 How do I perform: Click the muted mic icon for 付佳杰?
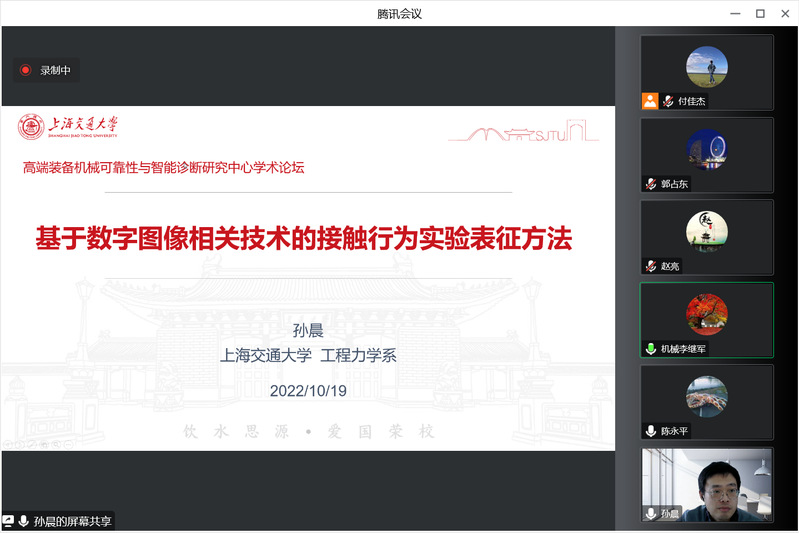667,101
